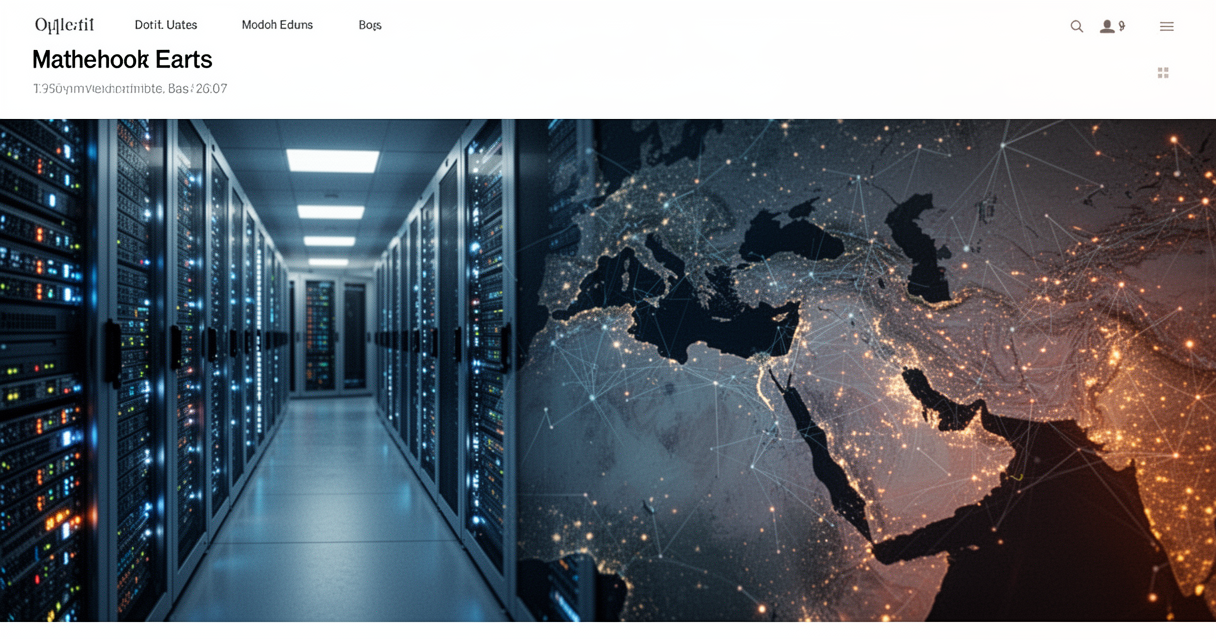Click the user account profile icon
This screenshot has height=640, width=1216.
pos(1107,27)
